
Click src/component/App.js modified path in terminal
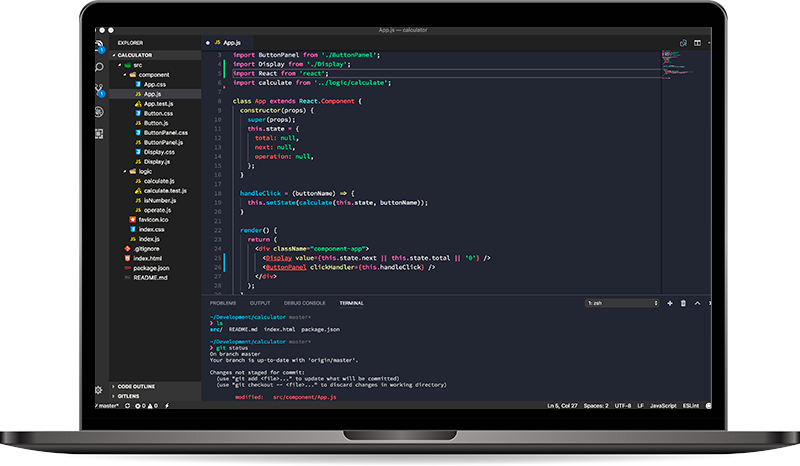pyautogui.click(x=305, y=397)
